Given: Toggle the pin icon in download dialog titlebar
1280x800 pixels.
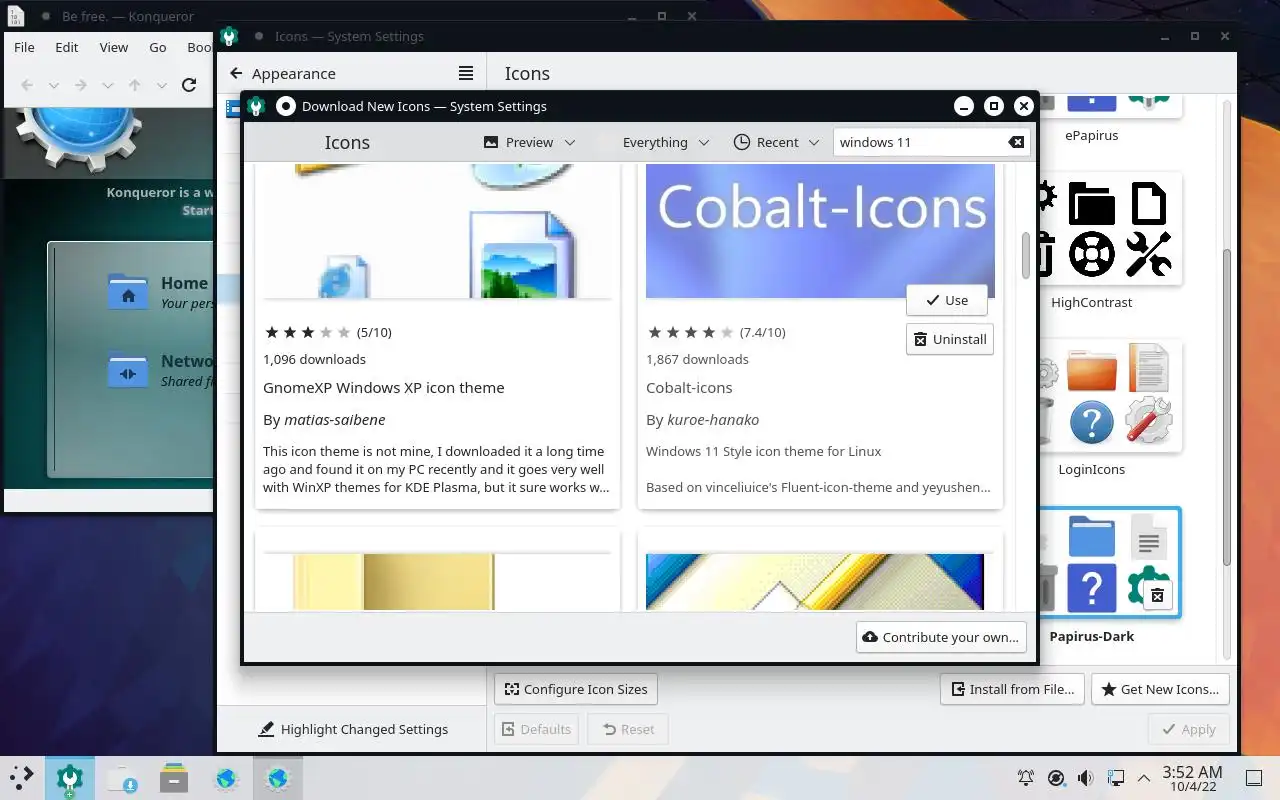Looking at the screenshot, I should pyautogui.click(x=286, y=106).
